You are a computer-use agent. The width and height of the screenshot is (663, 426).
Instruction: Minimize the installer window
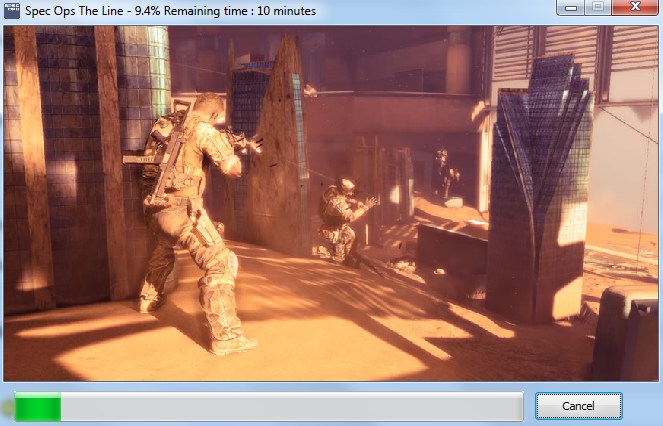click(x=571, y=7)
